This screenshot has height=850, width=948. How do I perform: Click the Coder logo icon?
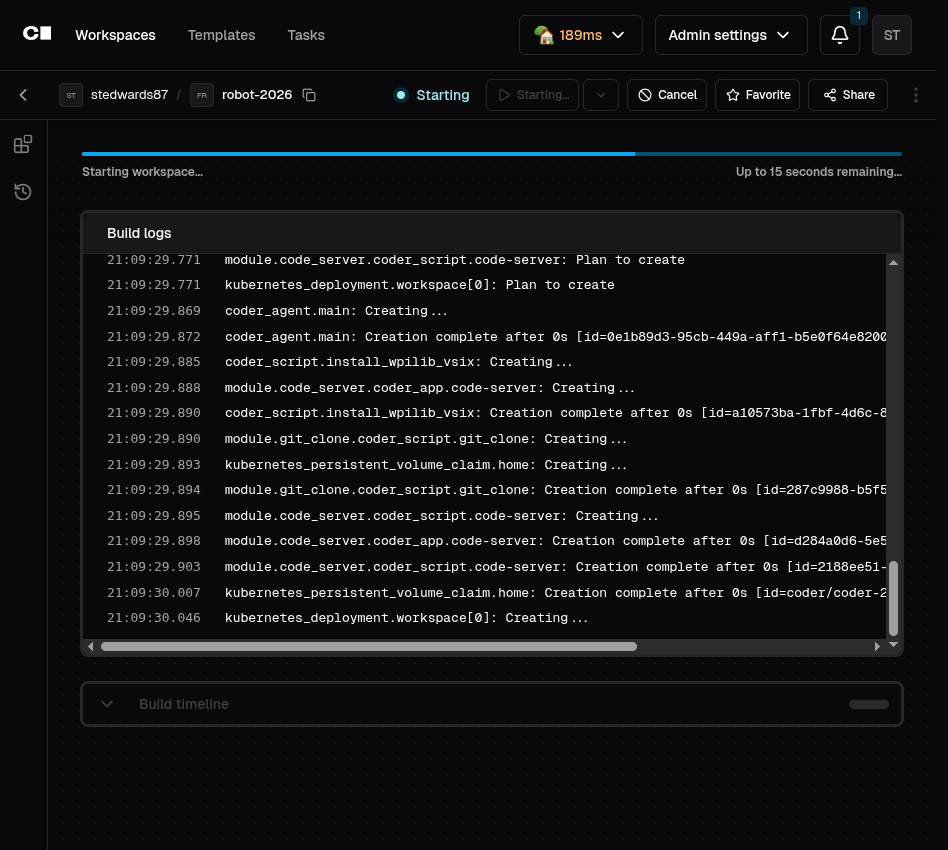click(x=37, y=34)
